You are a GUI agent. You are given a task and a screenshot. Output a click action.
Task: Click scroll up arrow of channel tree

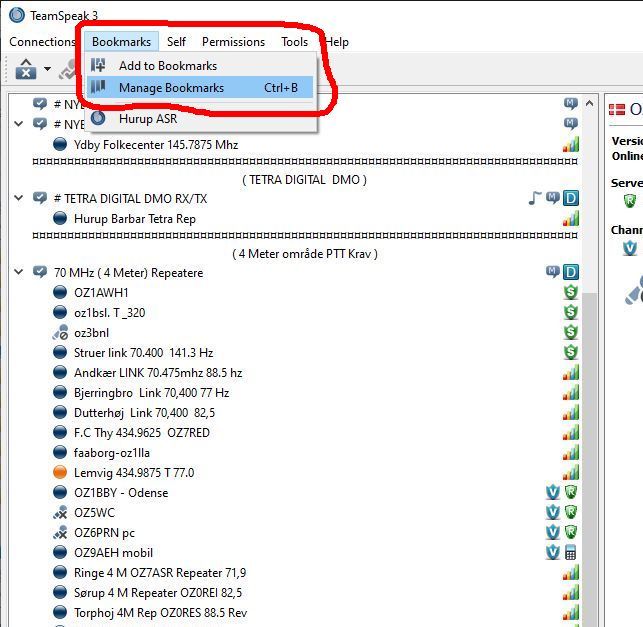(x=590, y=103)
